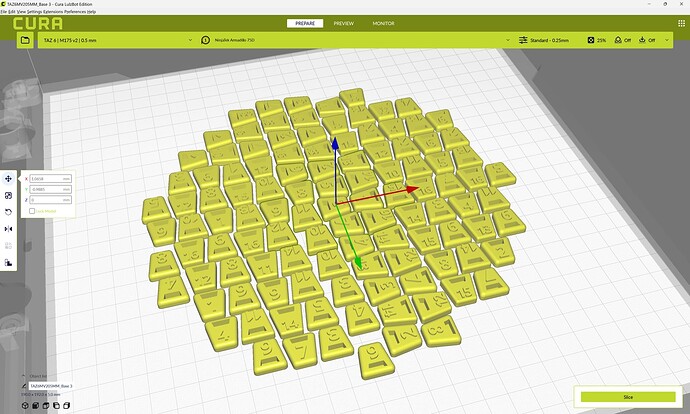Image resolution: width=690 pixels, height=414 pixels.
Task: Open the File menu
Action: [x=4, y=11]
